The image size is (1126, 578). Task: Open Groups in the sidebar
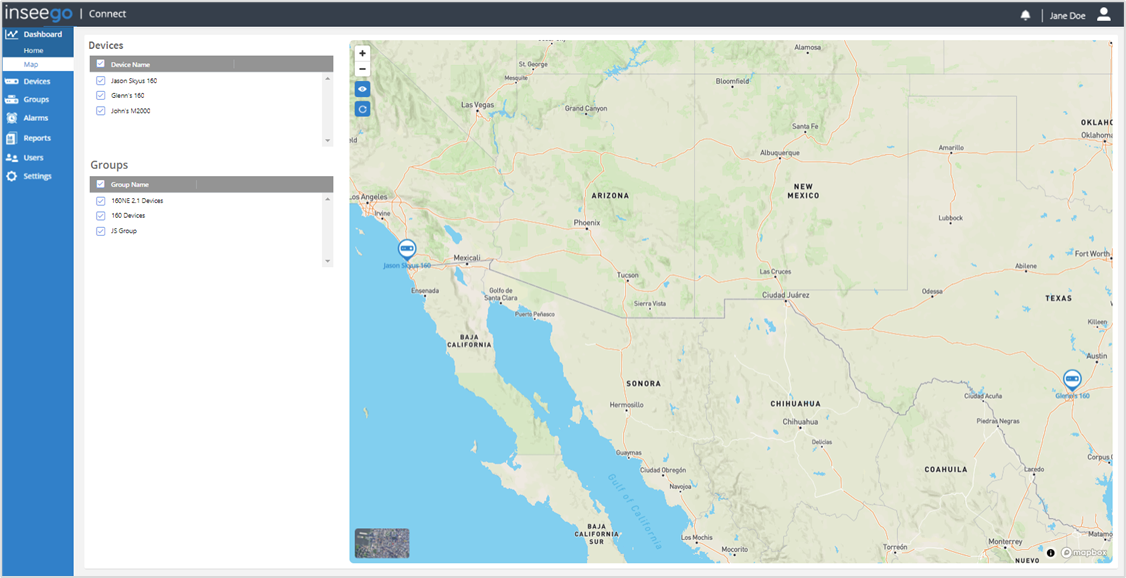coord(37,99)
